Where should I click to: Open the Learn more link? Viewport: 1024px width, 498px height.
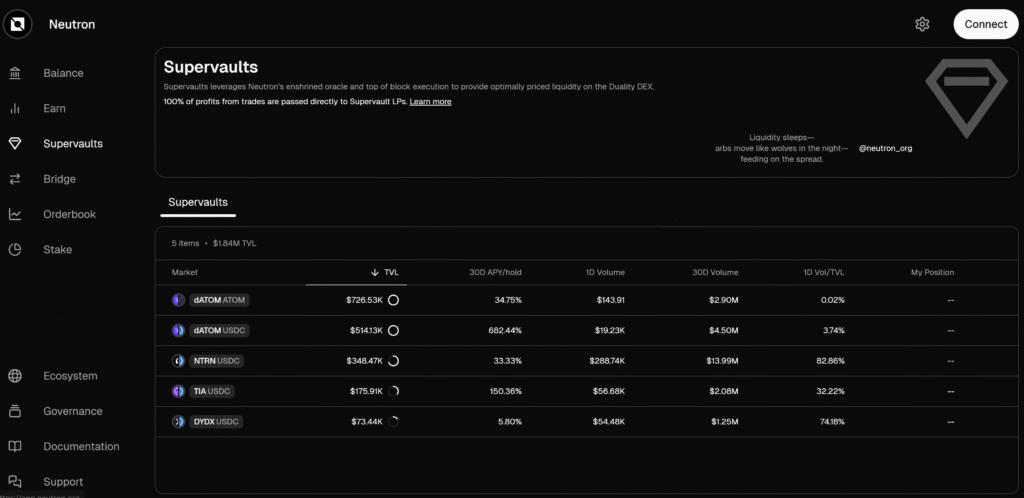pos(430,102)
